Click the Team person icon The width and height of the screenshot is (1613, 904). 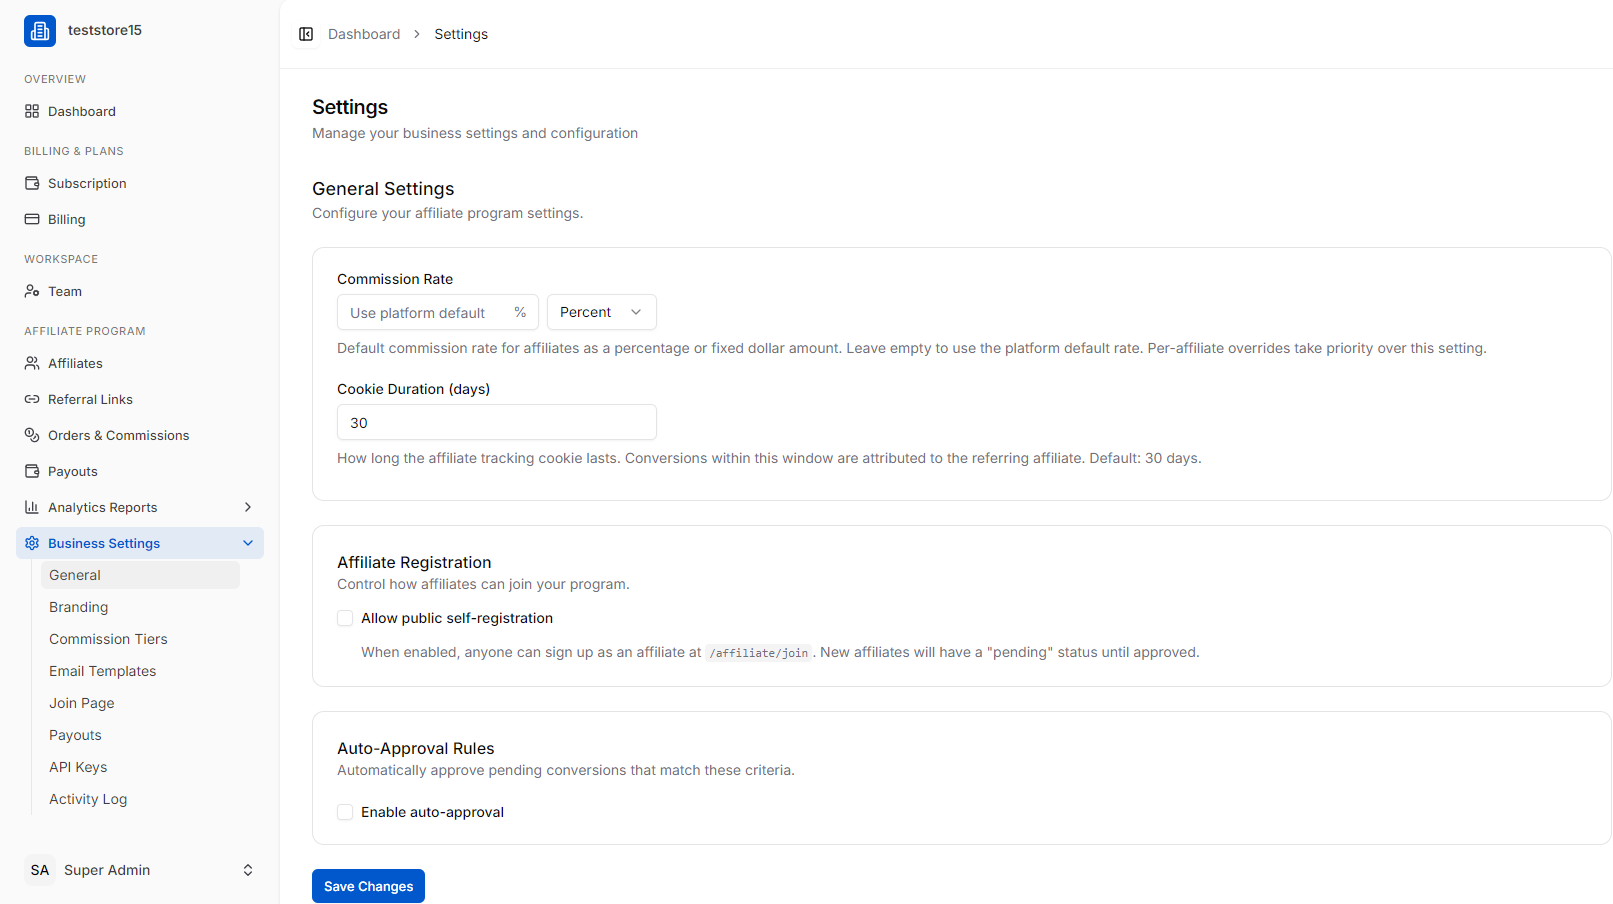tap(32, 291)
